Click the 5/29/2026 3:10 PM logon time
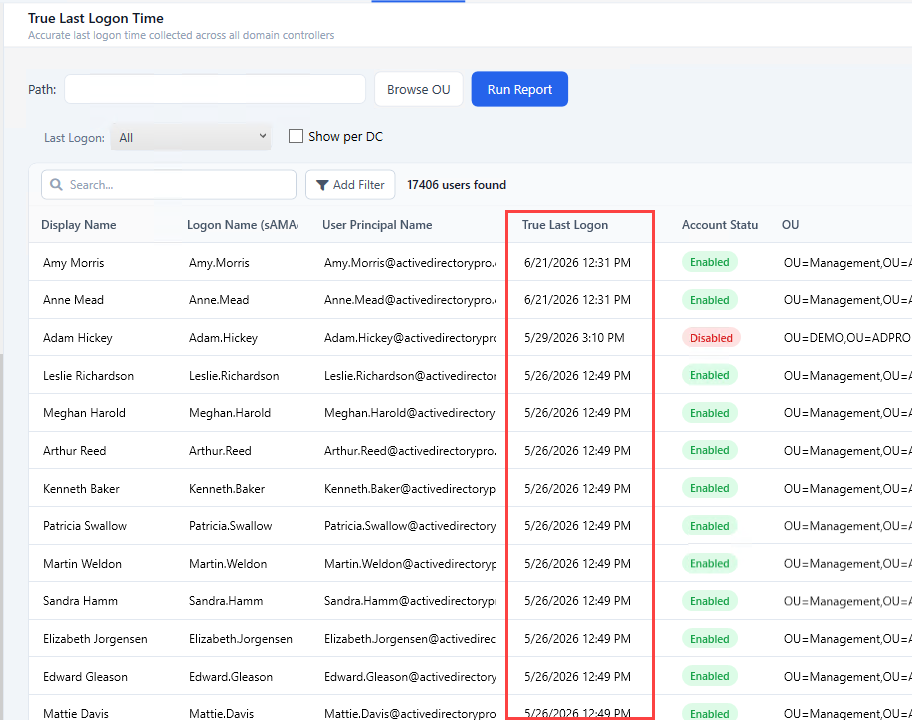This screenshot has height=720, width=912. (x=574, y=338)
